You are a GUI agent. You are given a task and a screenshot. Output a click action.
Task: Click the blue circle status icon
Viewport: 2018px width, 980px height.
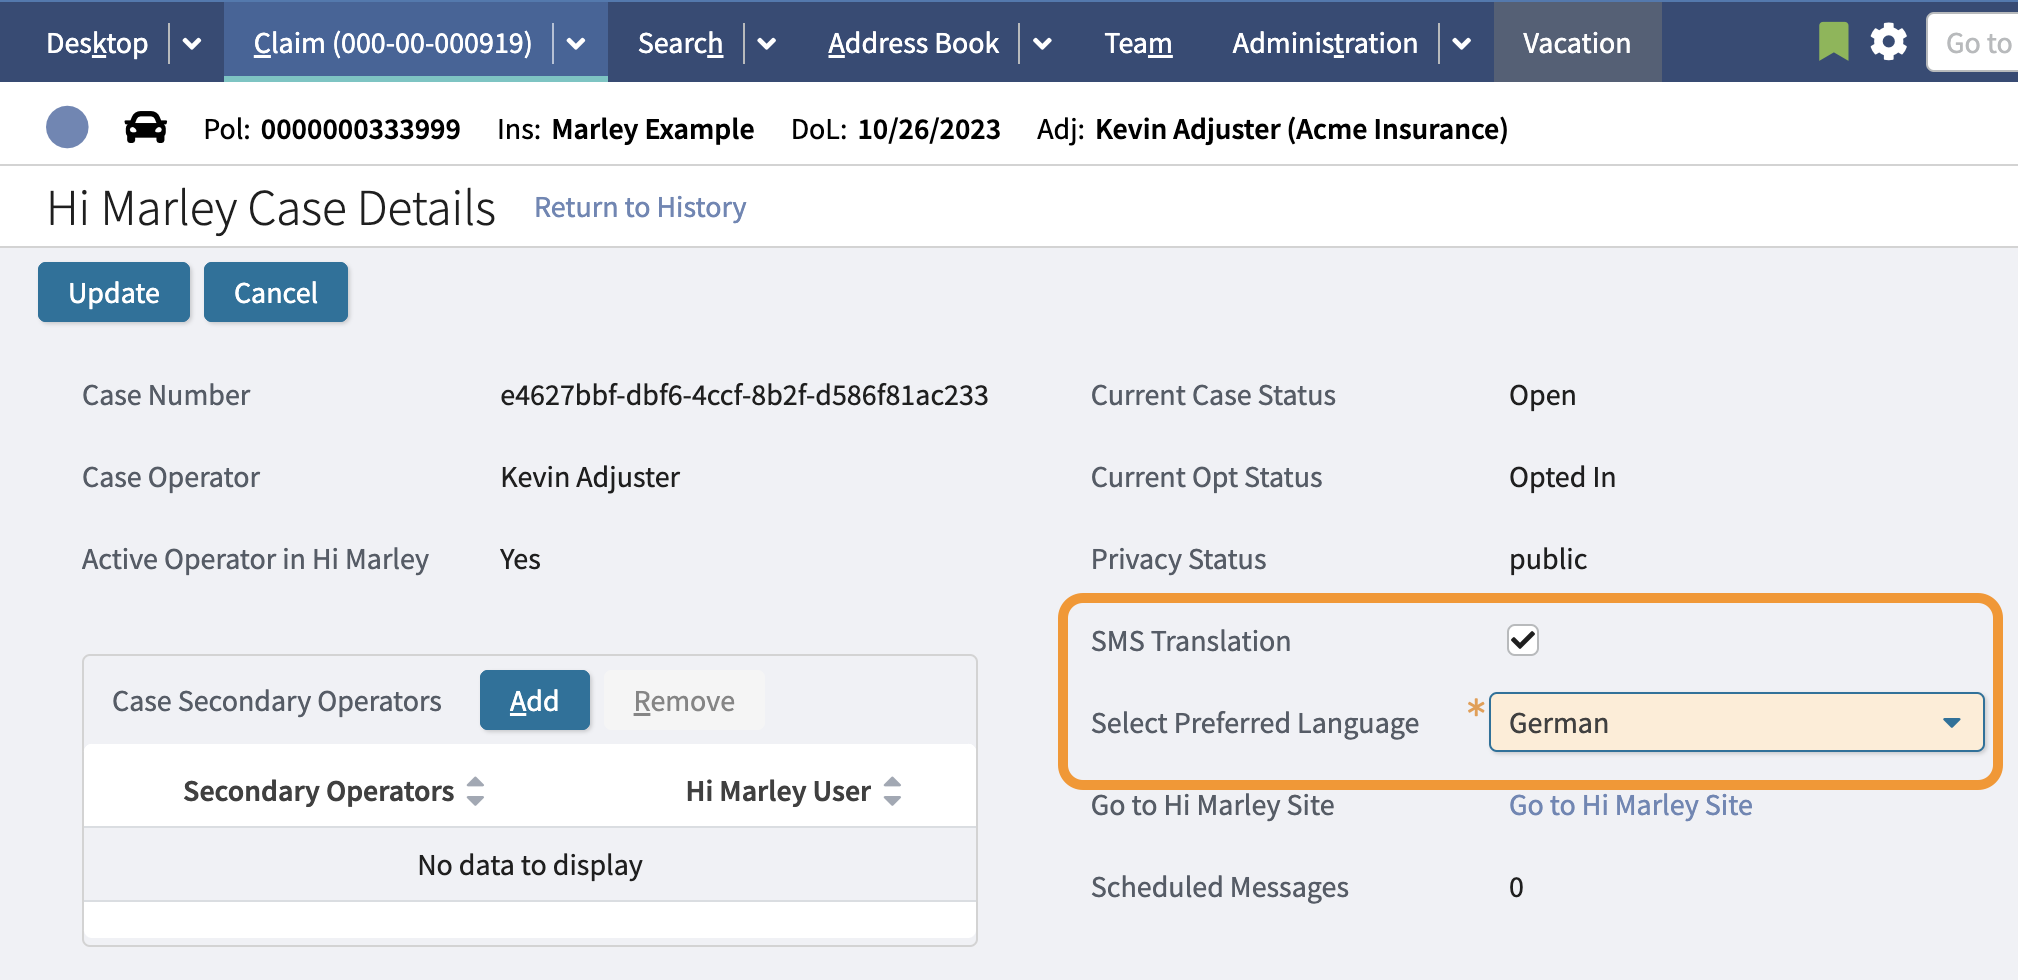coord(67,128)
